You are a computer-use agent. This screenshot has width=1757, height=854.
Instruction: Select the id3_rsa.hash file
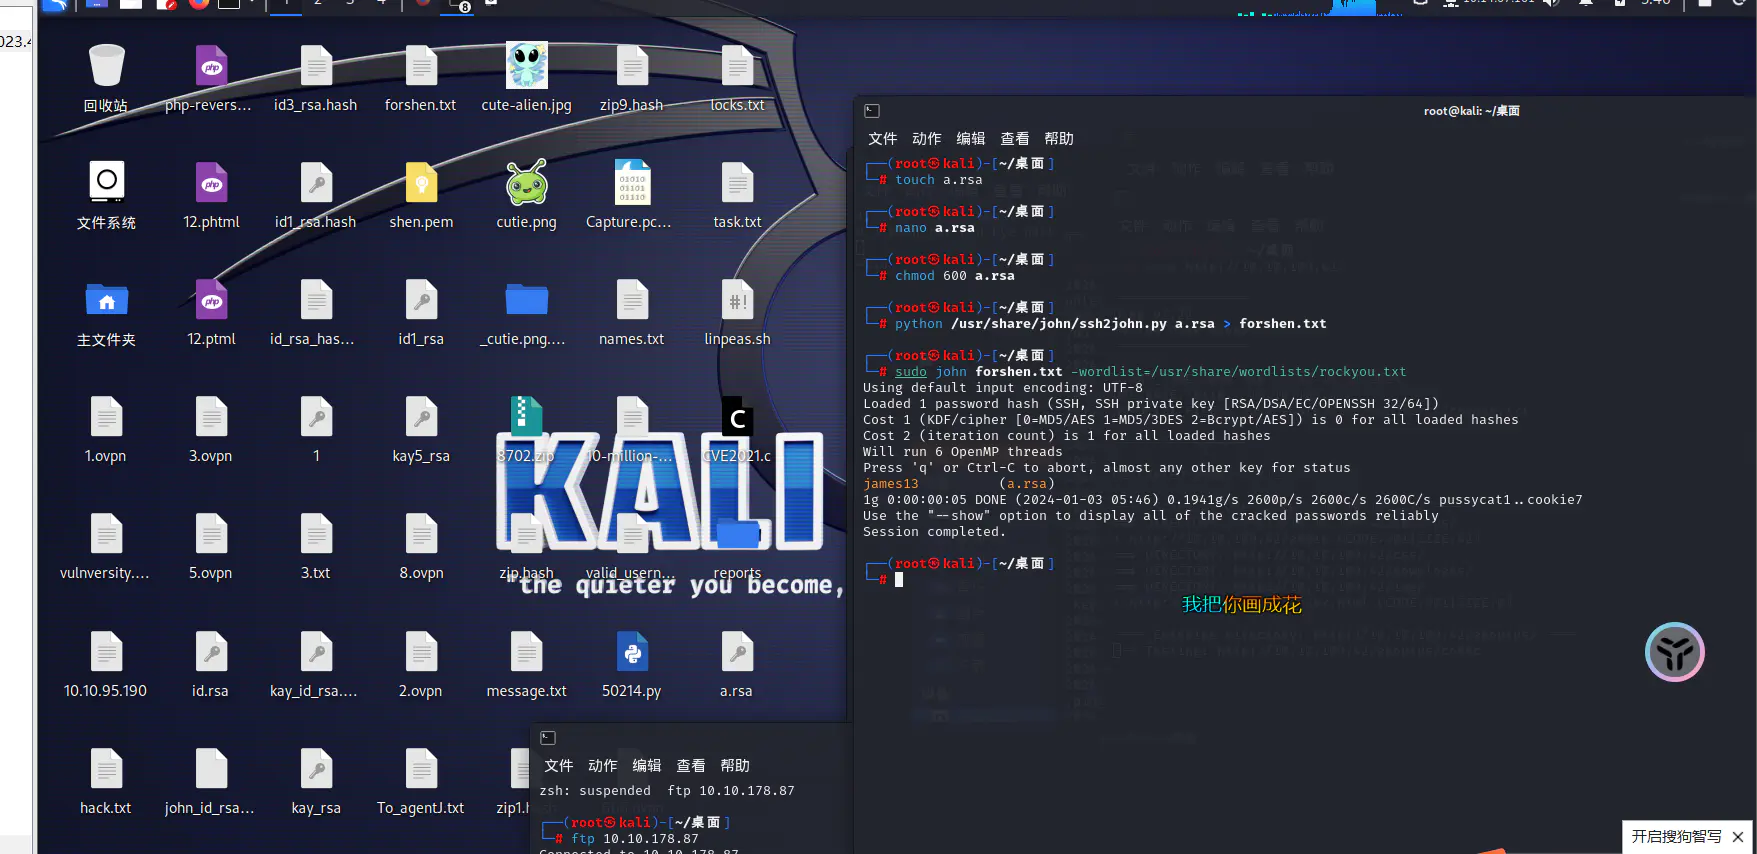[x=316, y=66]
